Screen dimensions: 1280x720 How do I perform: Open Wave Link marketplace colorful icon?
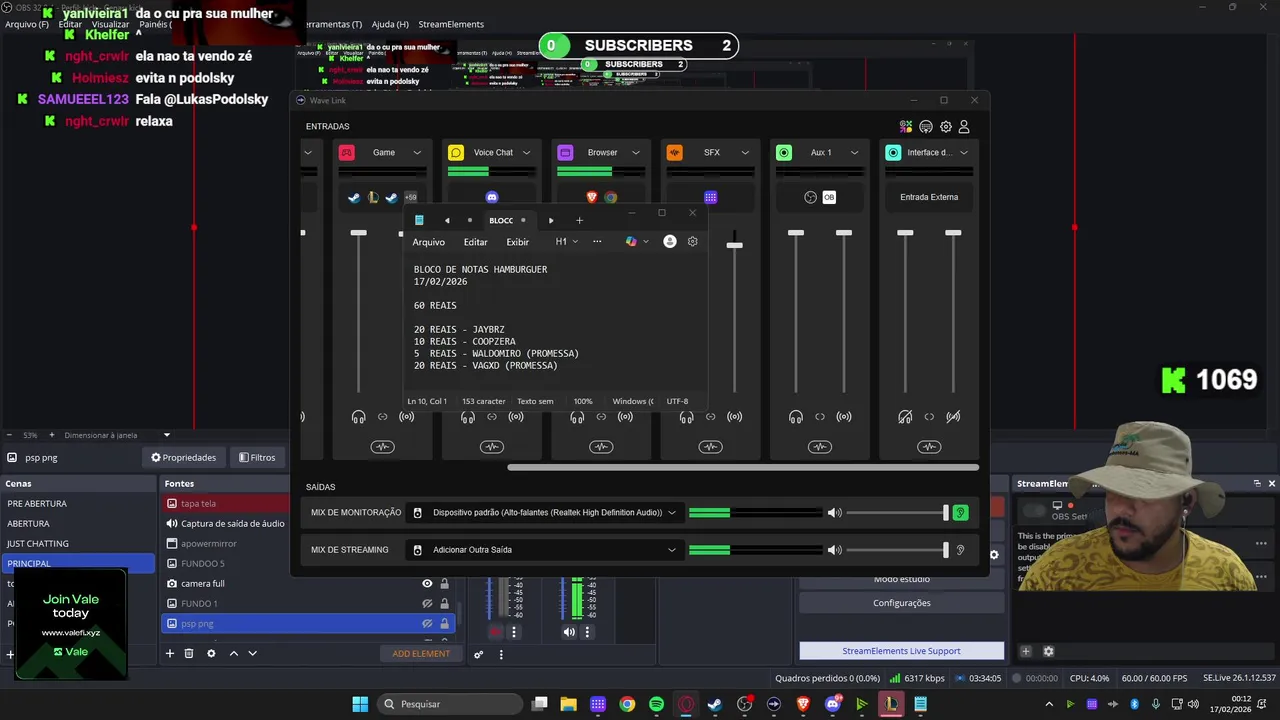(x=906, y=127)
